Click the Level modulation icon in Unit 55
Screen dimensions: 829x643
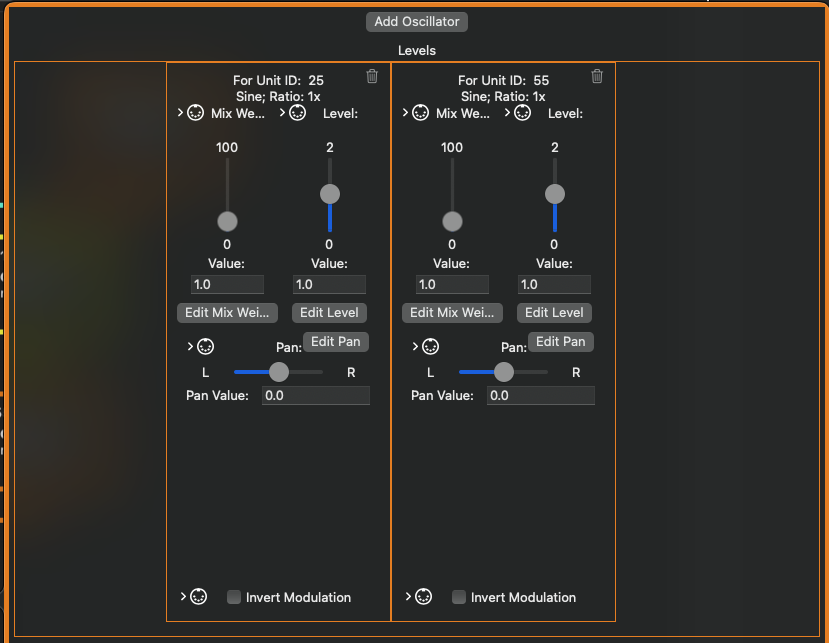point(523,113)
